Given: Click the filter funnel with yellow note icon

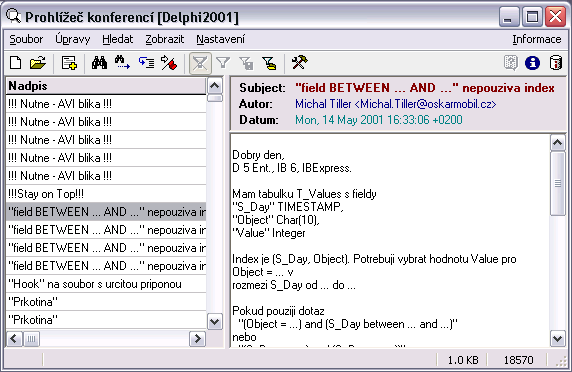Looking at the screenshot, I should coord(270,63).
